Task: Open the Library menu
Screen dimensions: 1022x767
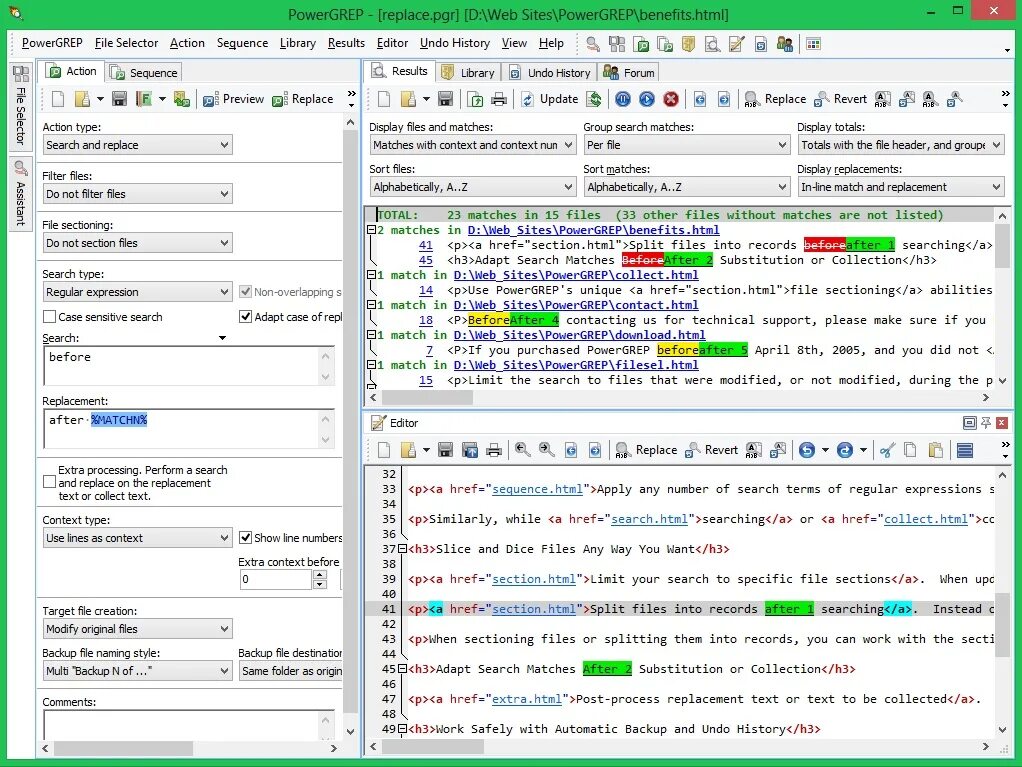Action: pyautogui.click(x=297, y=43)
